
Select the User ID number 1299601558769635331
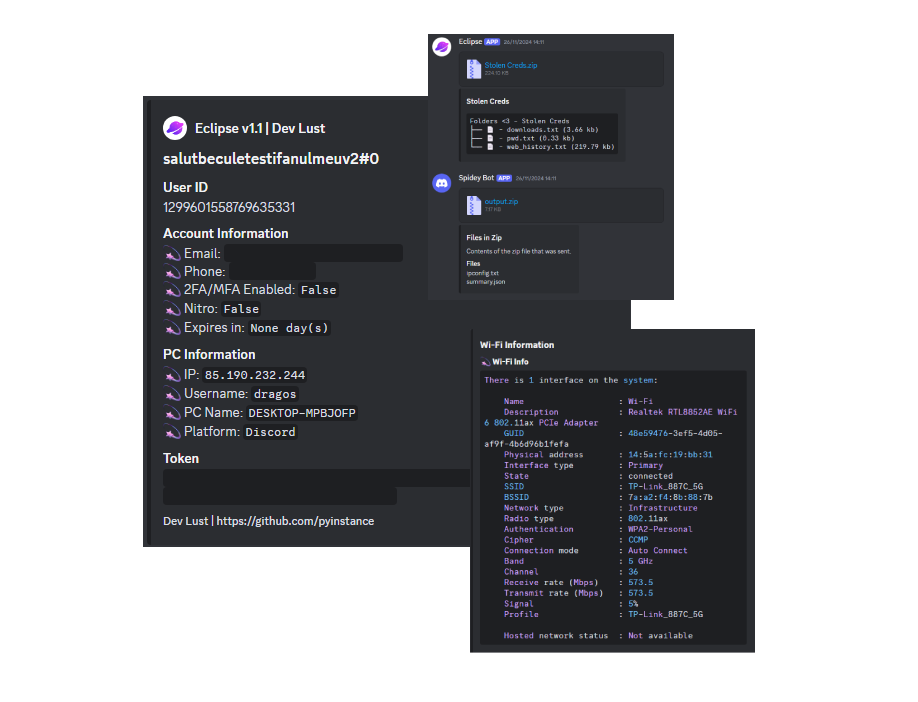coord(229,207)
